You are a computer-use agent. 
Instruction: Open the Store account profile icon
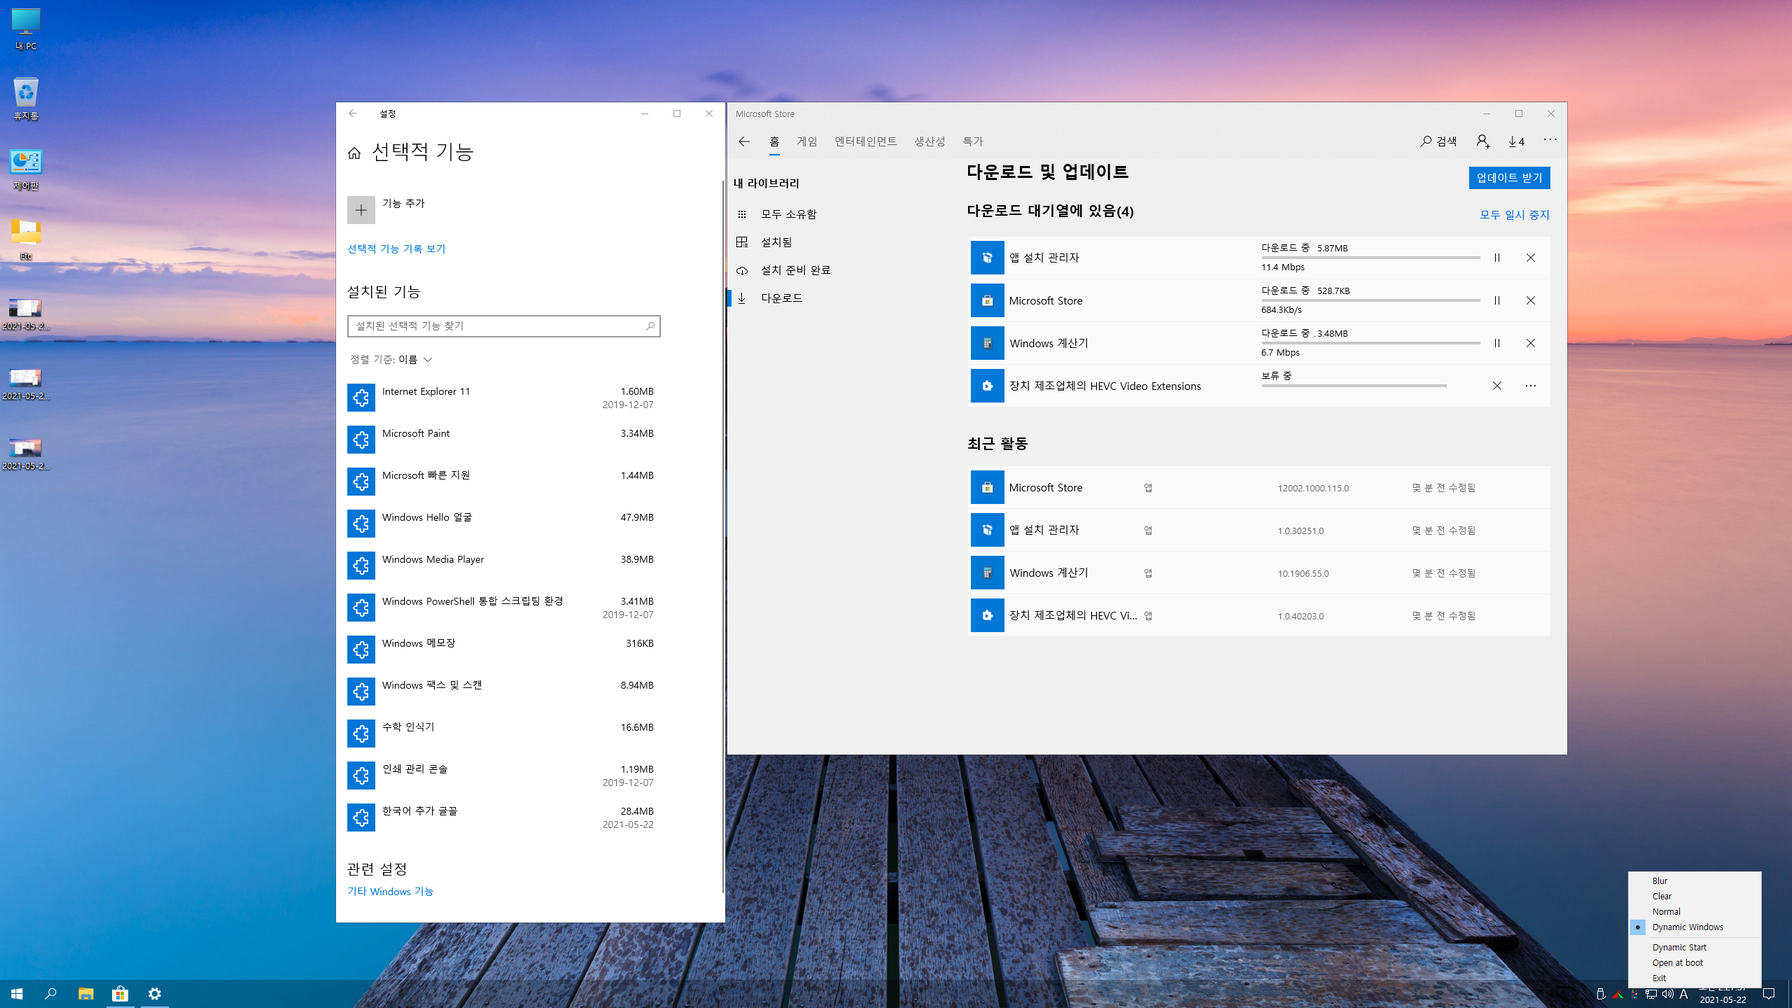click(x=1483, y=141)
